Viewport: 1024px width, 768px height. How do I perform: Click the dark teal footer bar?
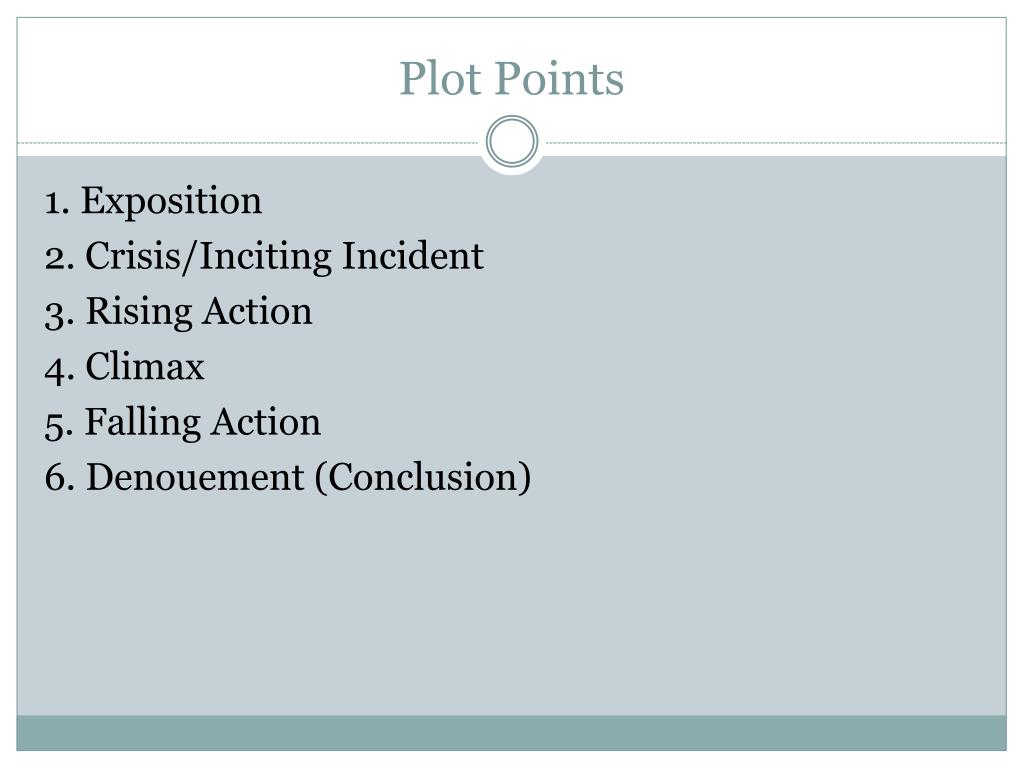click(511, 733)
